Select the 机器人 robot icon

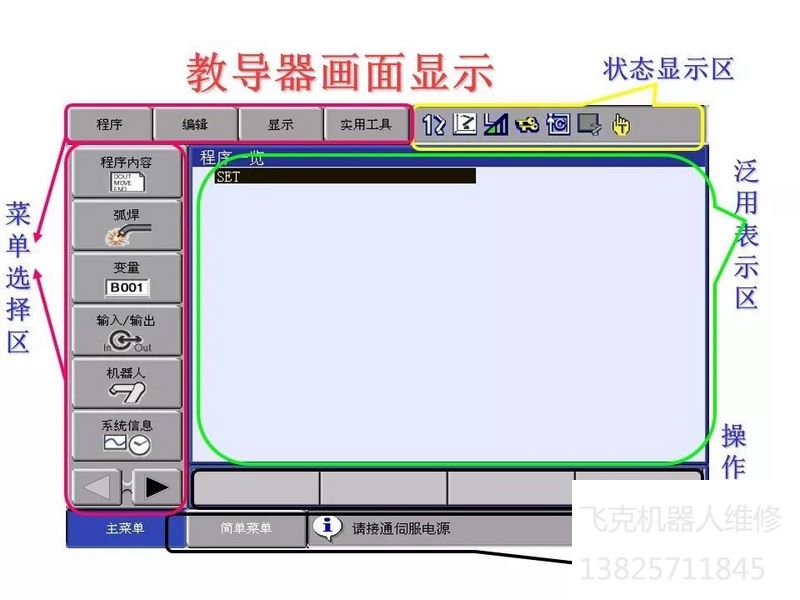click(125, 383)
